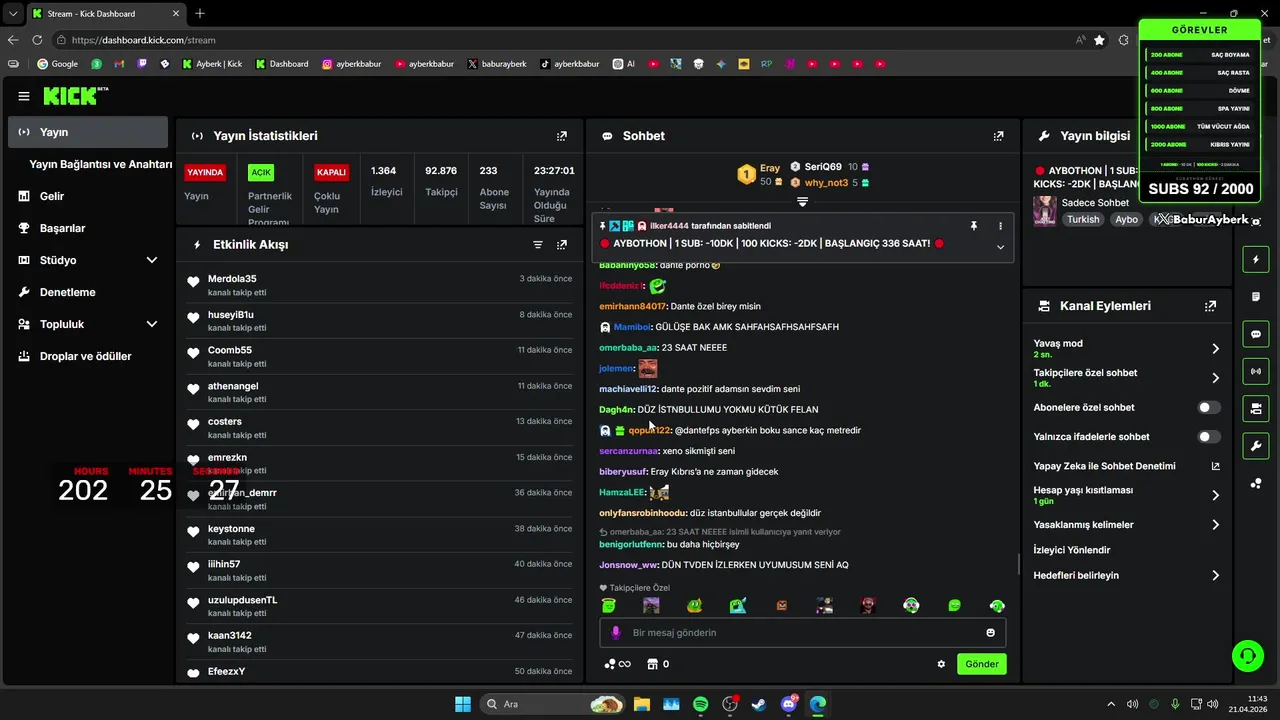Click İzleyici Yönlendir
Screen dimensions: 1280x720
click(1072, 550)
